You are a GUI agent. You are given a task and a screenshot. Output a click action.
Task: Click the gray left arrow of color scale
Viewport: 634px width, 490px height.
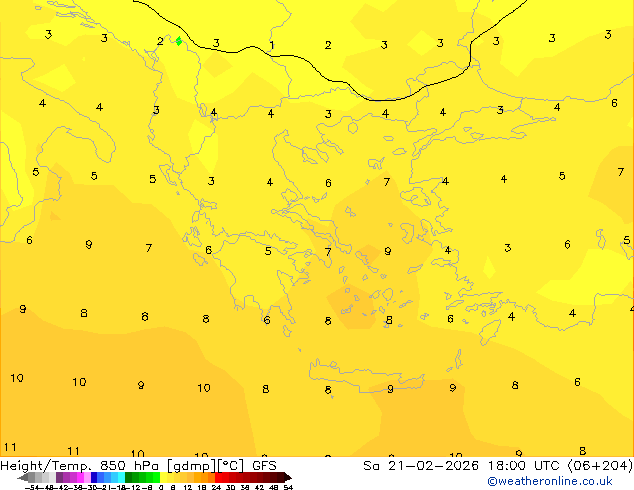coord(23,478)
